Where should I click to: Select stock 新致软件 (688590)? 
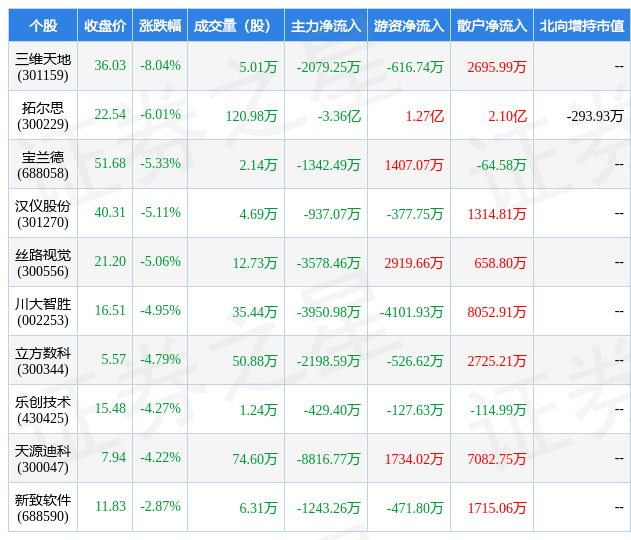point(43,508)
